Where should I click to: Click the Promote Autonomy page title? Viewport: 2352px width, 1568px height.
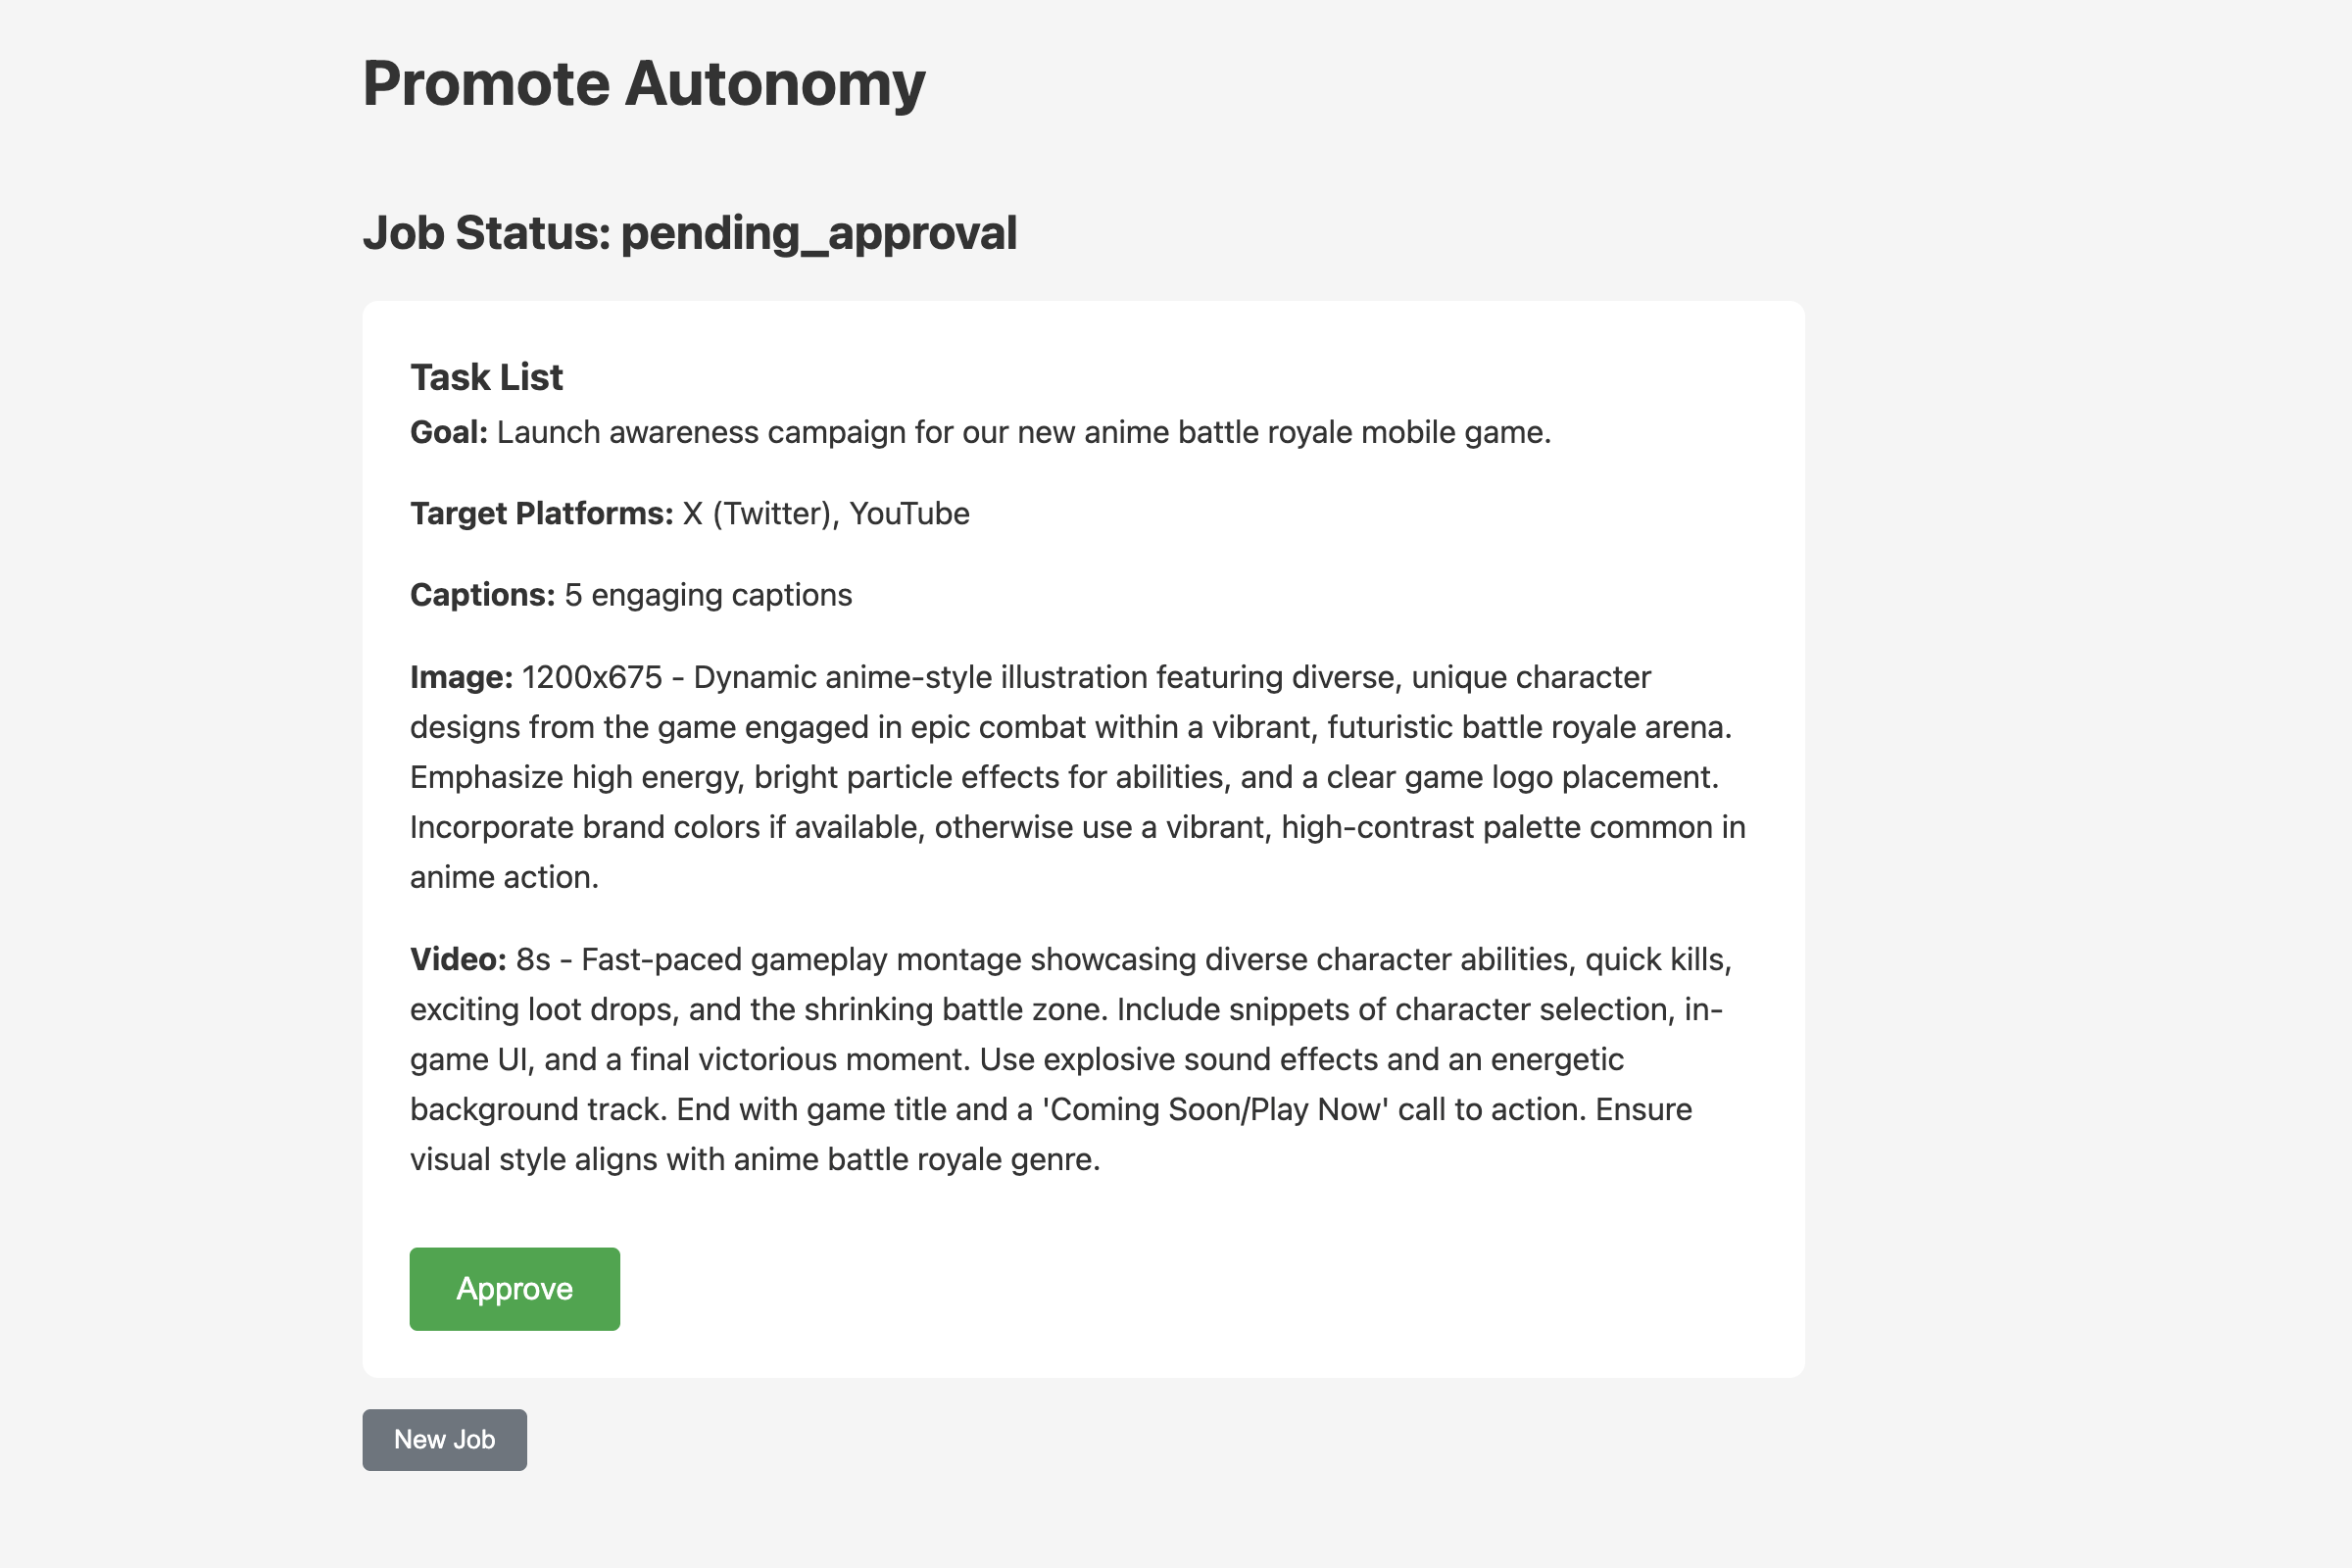pyautogui.click(x=643, y=83)
